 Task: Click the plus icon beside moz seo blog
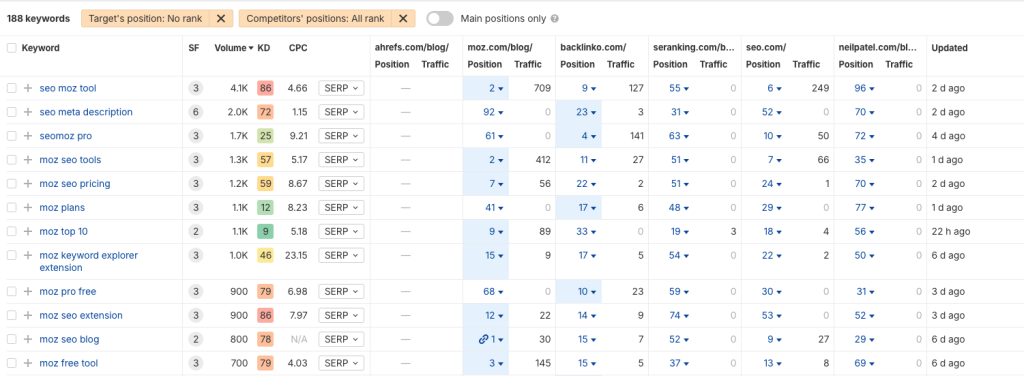click(27, 339)
